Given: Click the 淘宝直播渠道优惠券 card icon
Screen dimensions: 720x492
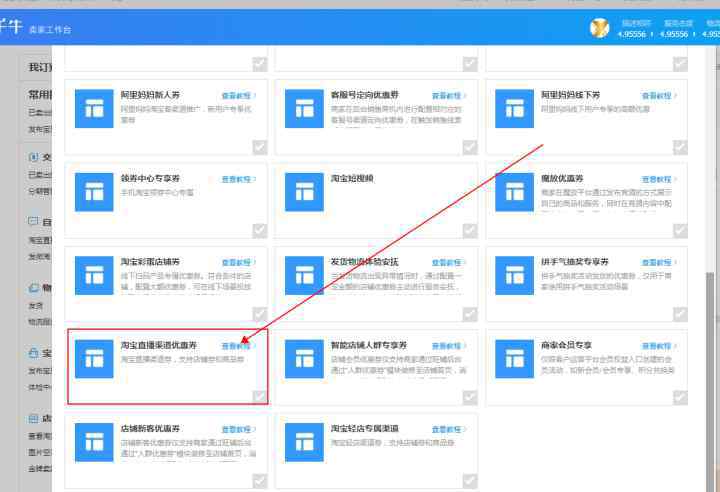Looking at the screenshot, I should coord(94,359).
